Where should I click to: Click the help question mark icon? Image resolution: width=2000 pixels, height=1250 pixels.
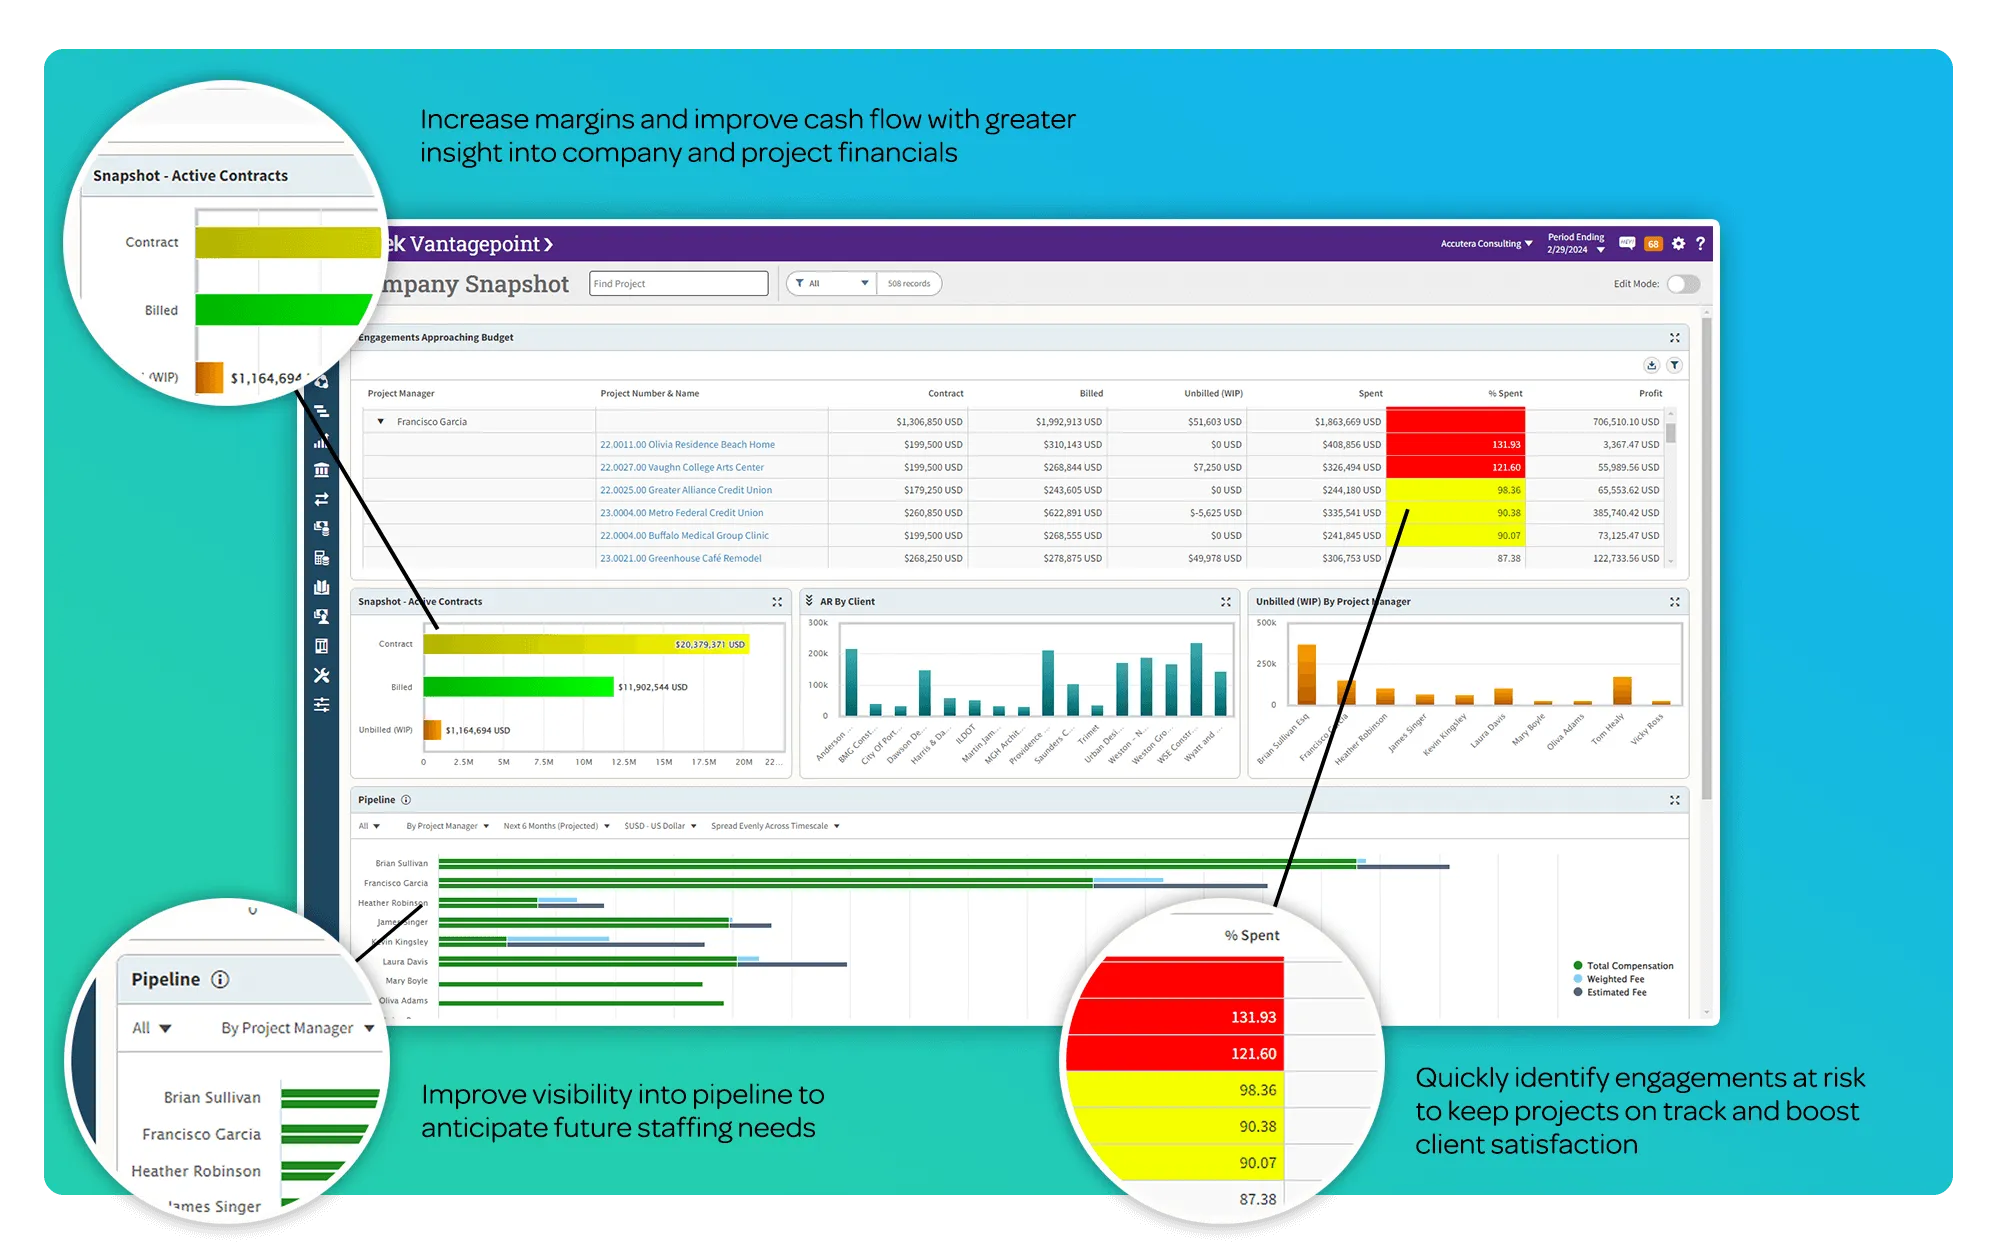point(1700,244)
